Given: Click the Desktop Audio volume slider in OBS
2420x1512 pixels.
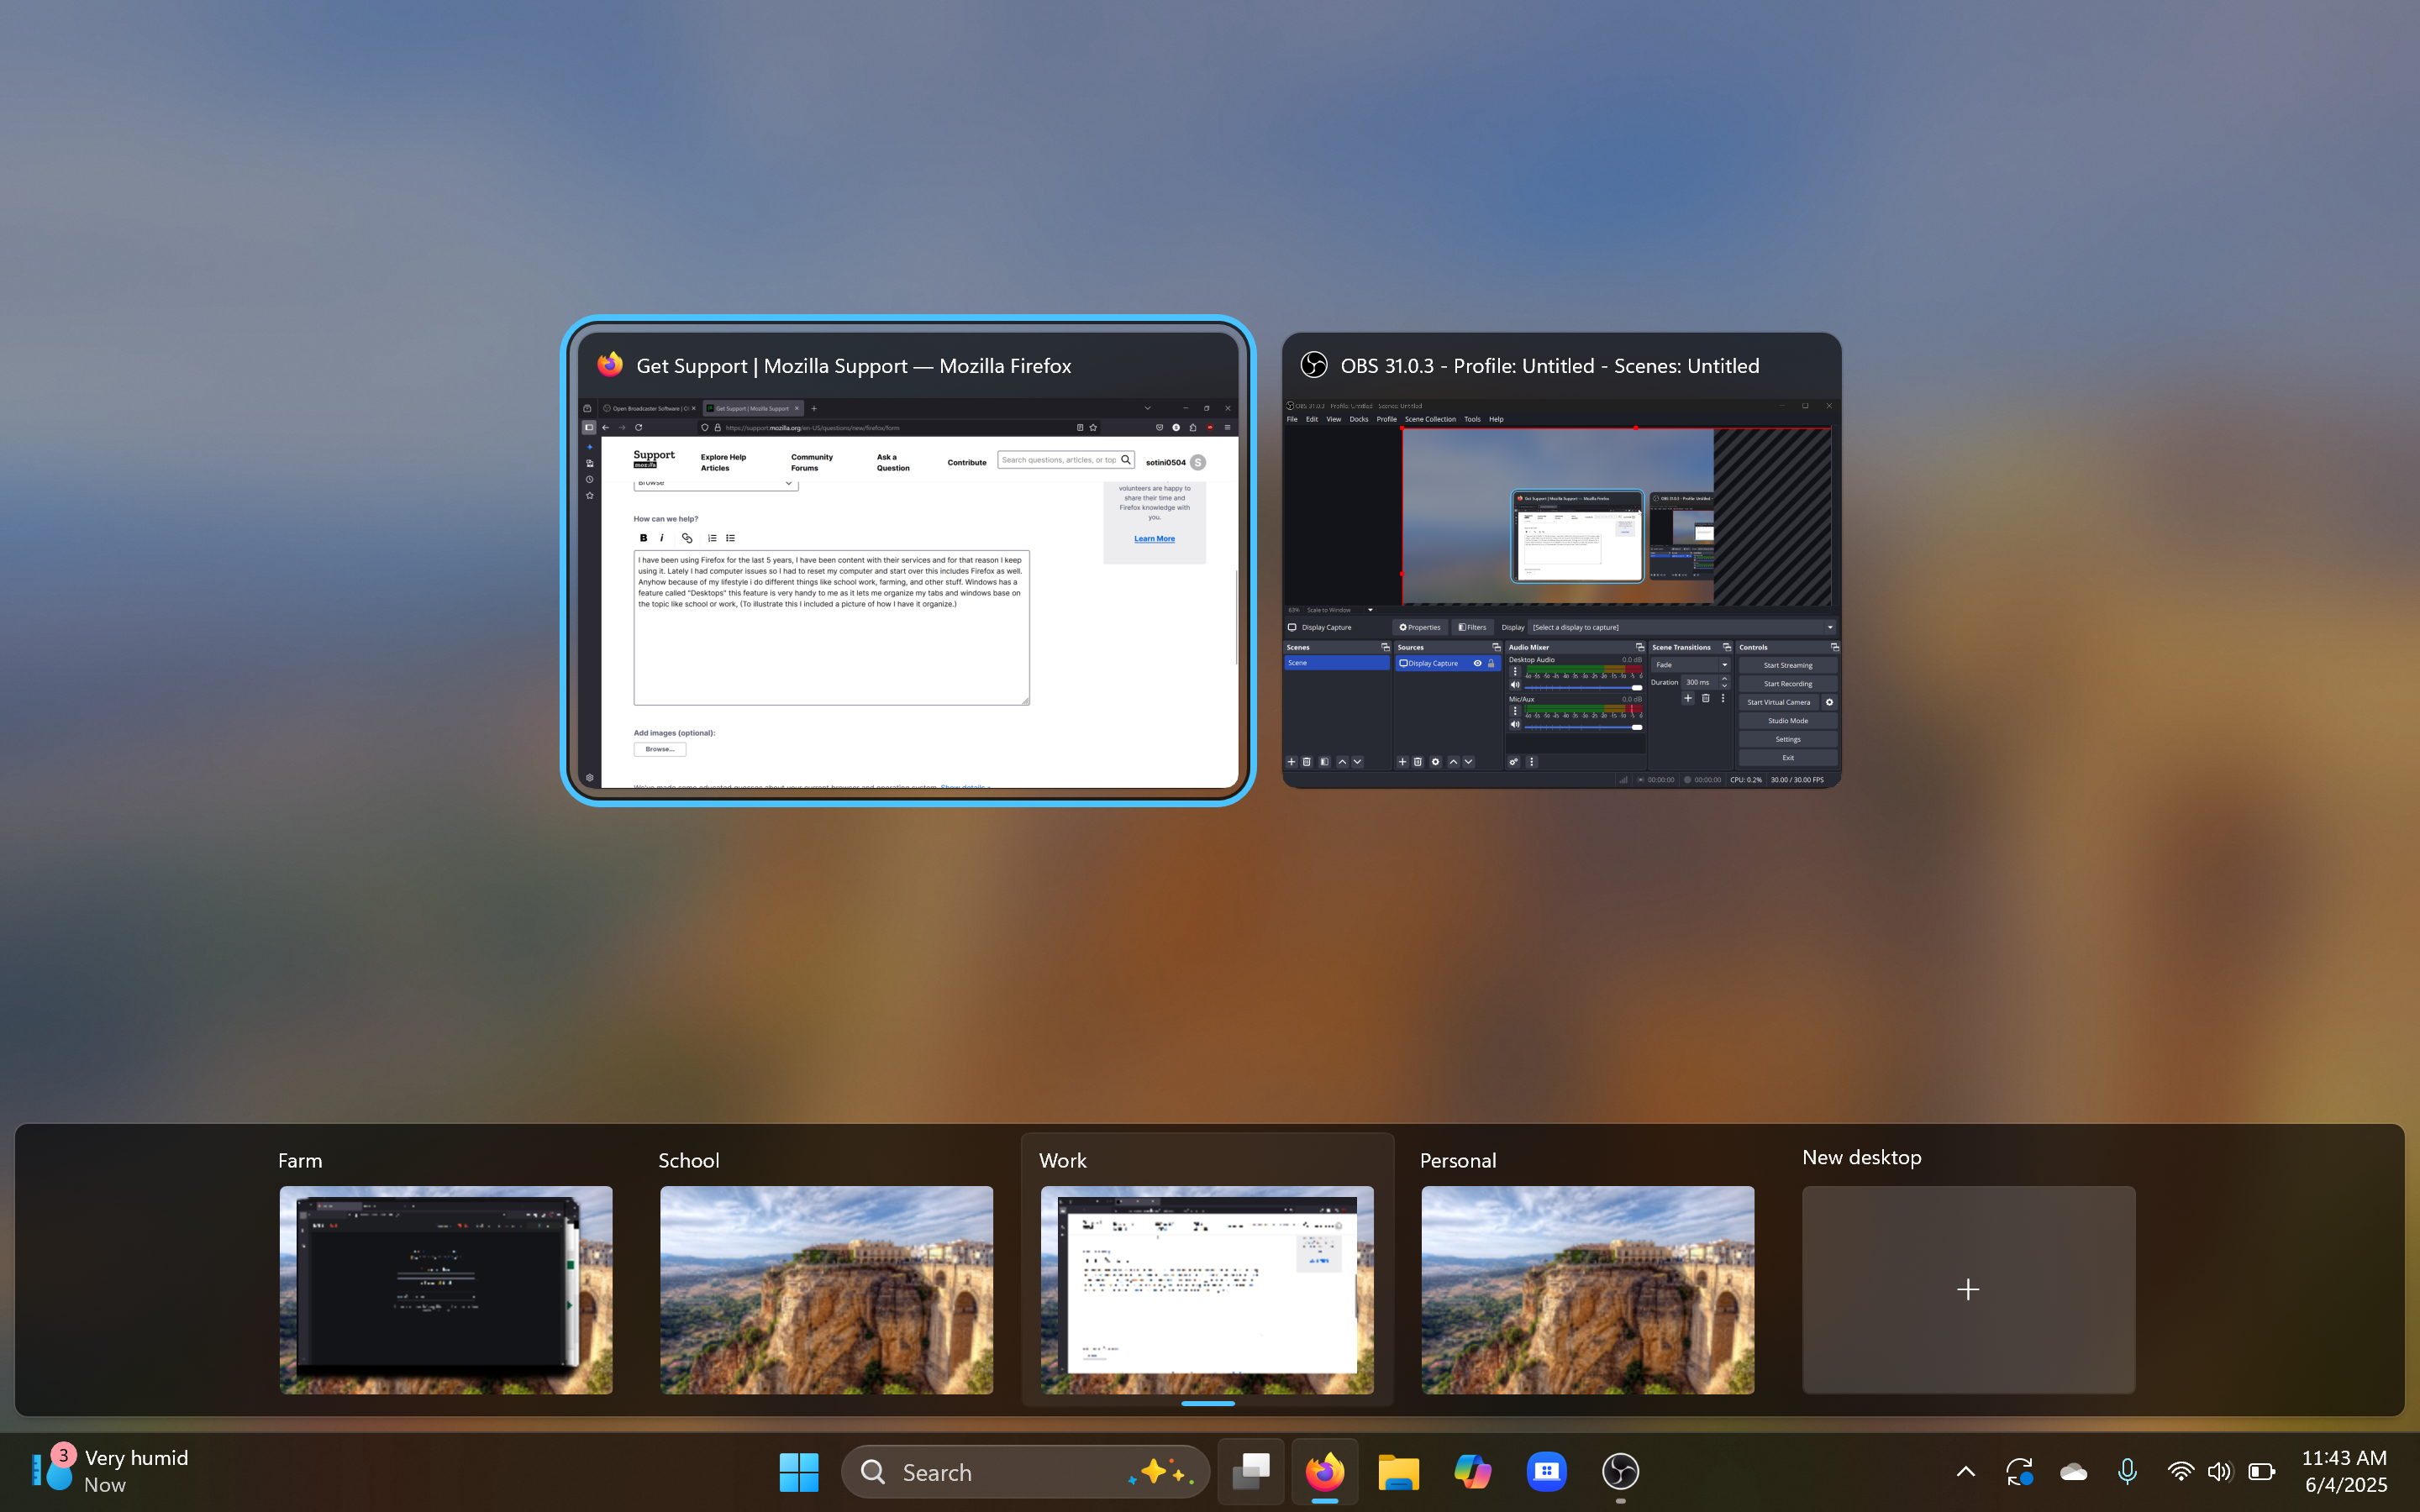Looking at the screenshot, I should [1583, 687].
